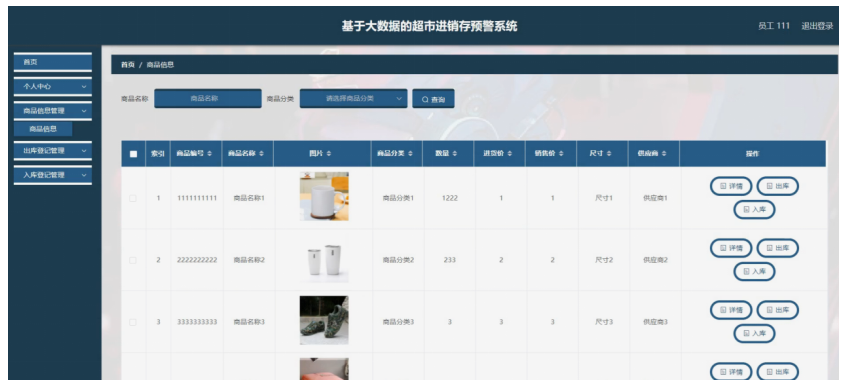The width and height of the screenshot is (853, 384).
Task: Expand the 个人中心 sidebar menu
Action: [x=53, y=86]
